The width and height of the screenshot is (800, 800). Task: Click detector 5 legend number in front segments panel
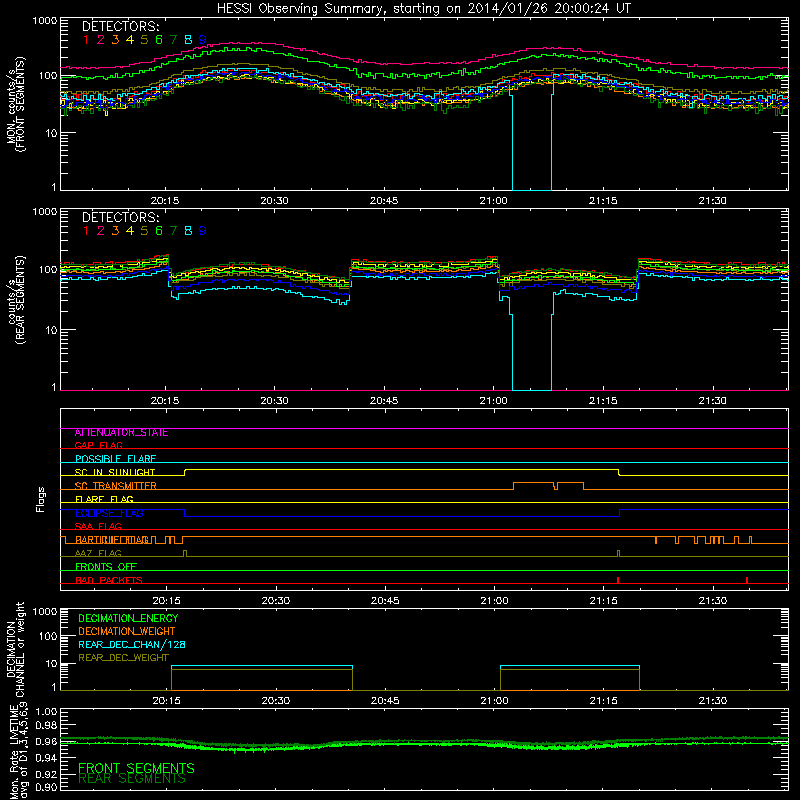click(144, 40)
